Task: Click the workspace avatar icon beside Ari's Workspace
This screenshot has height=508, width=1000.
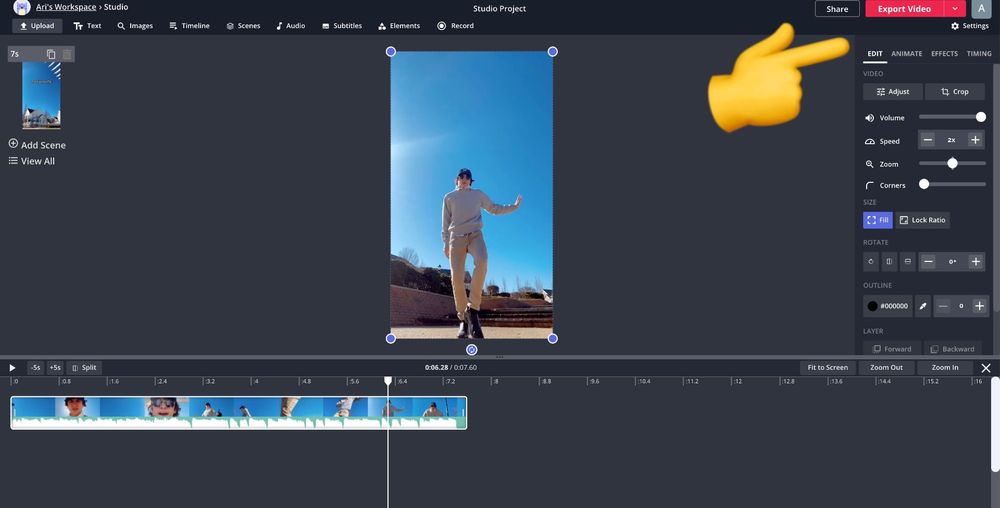Action: point(22,7)
